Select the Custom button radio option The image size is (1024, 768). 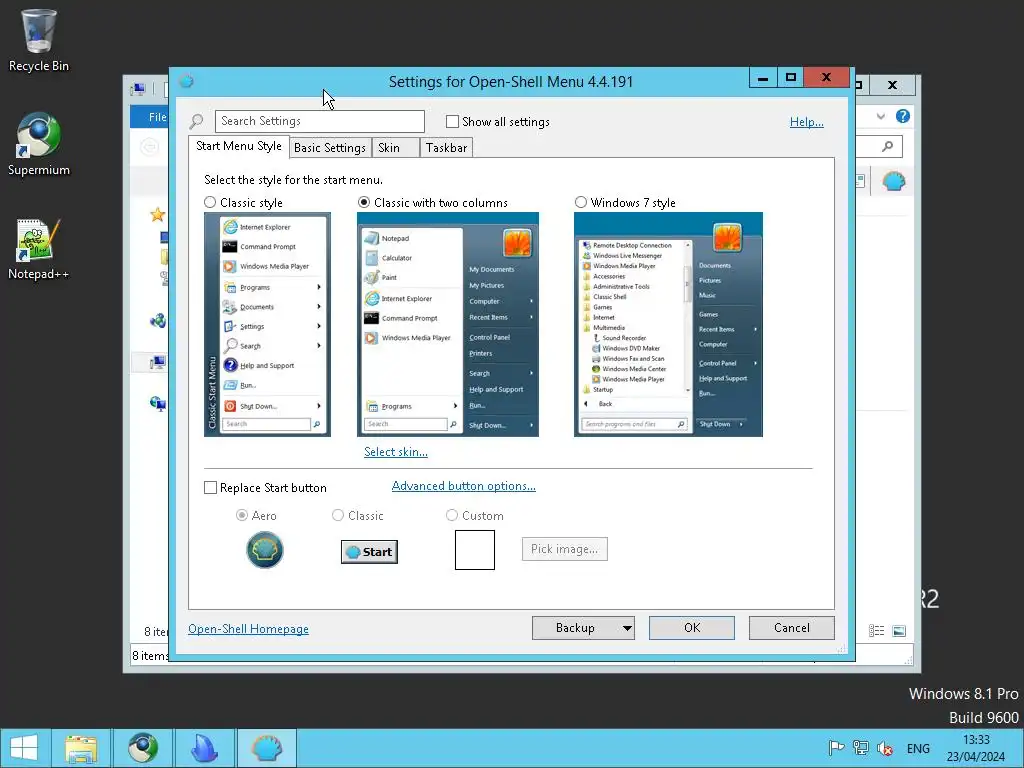pos(451,515)
